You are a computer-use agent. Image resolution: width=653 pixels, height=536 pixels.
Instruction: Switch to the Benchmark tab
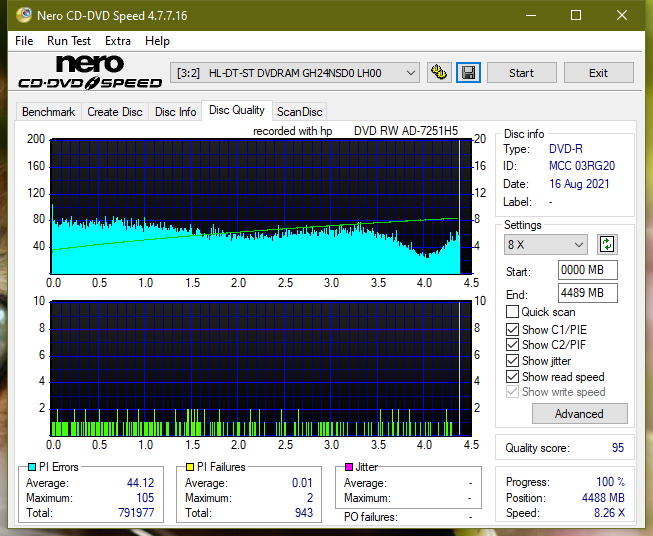tap(49, 112)
